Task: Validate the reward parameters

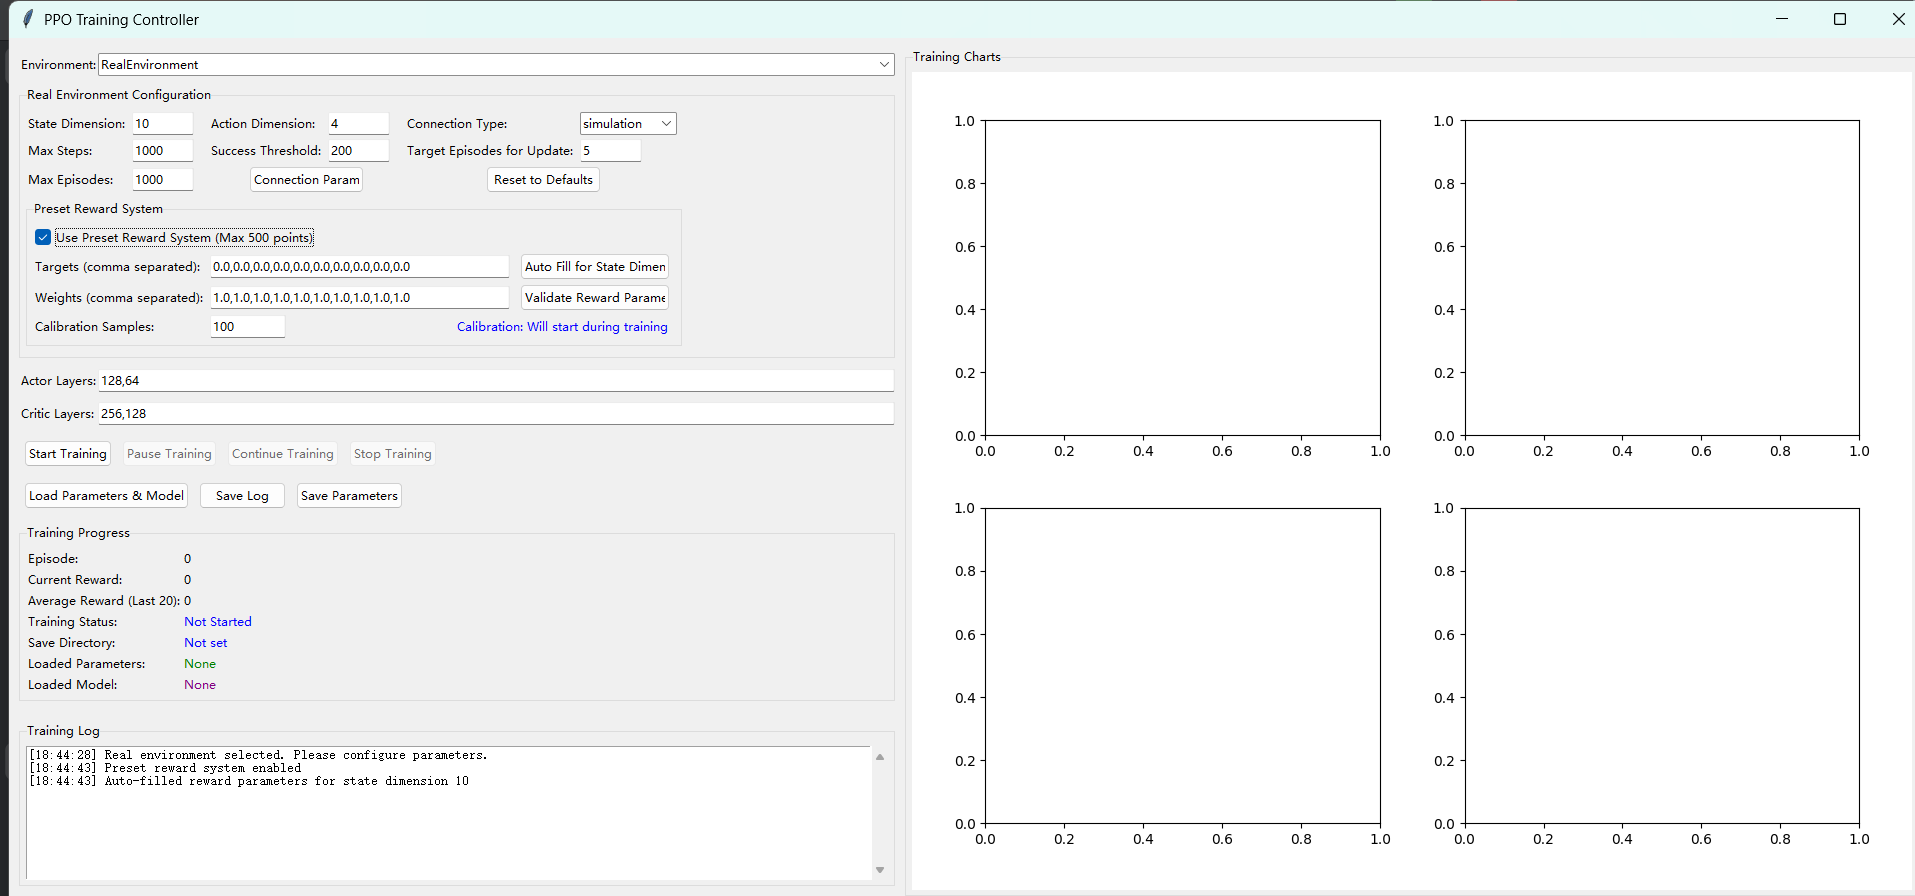Action: pos(595,298)
